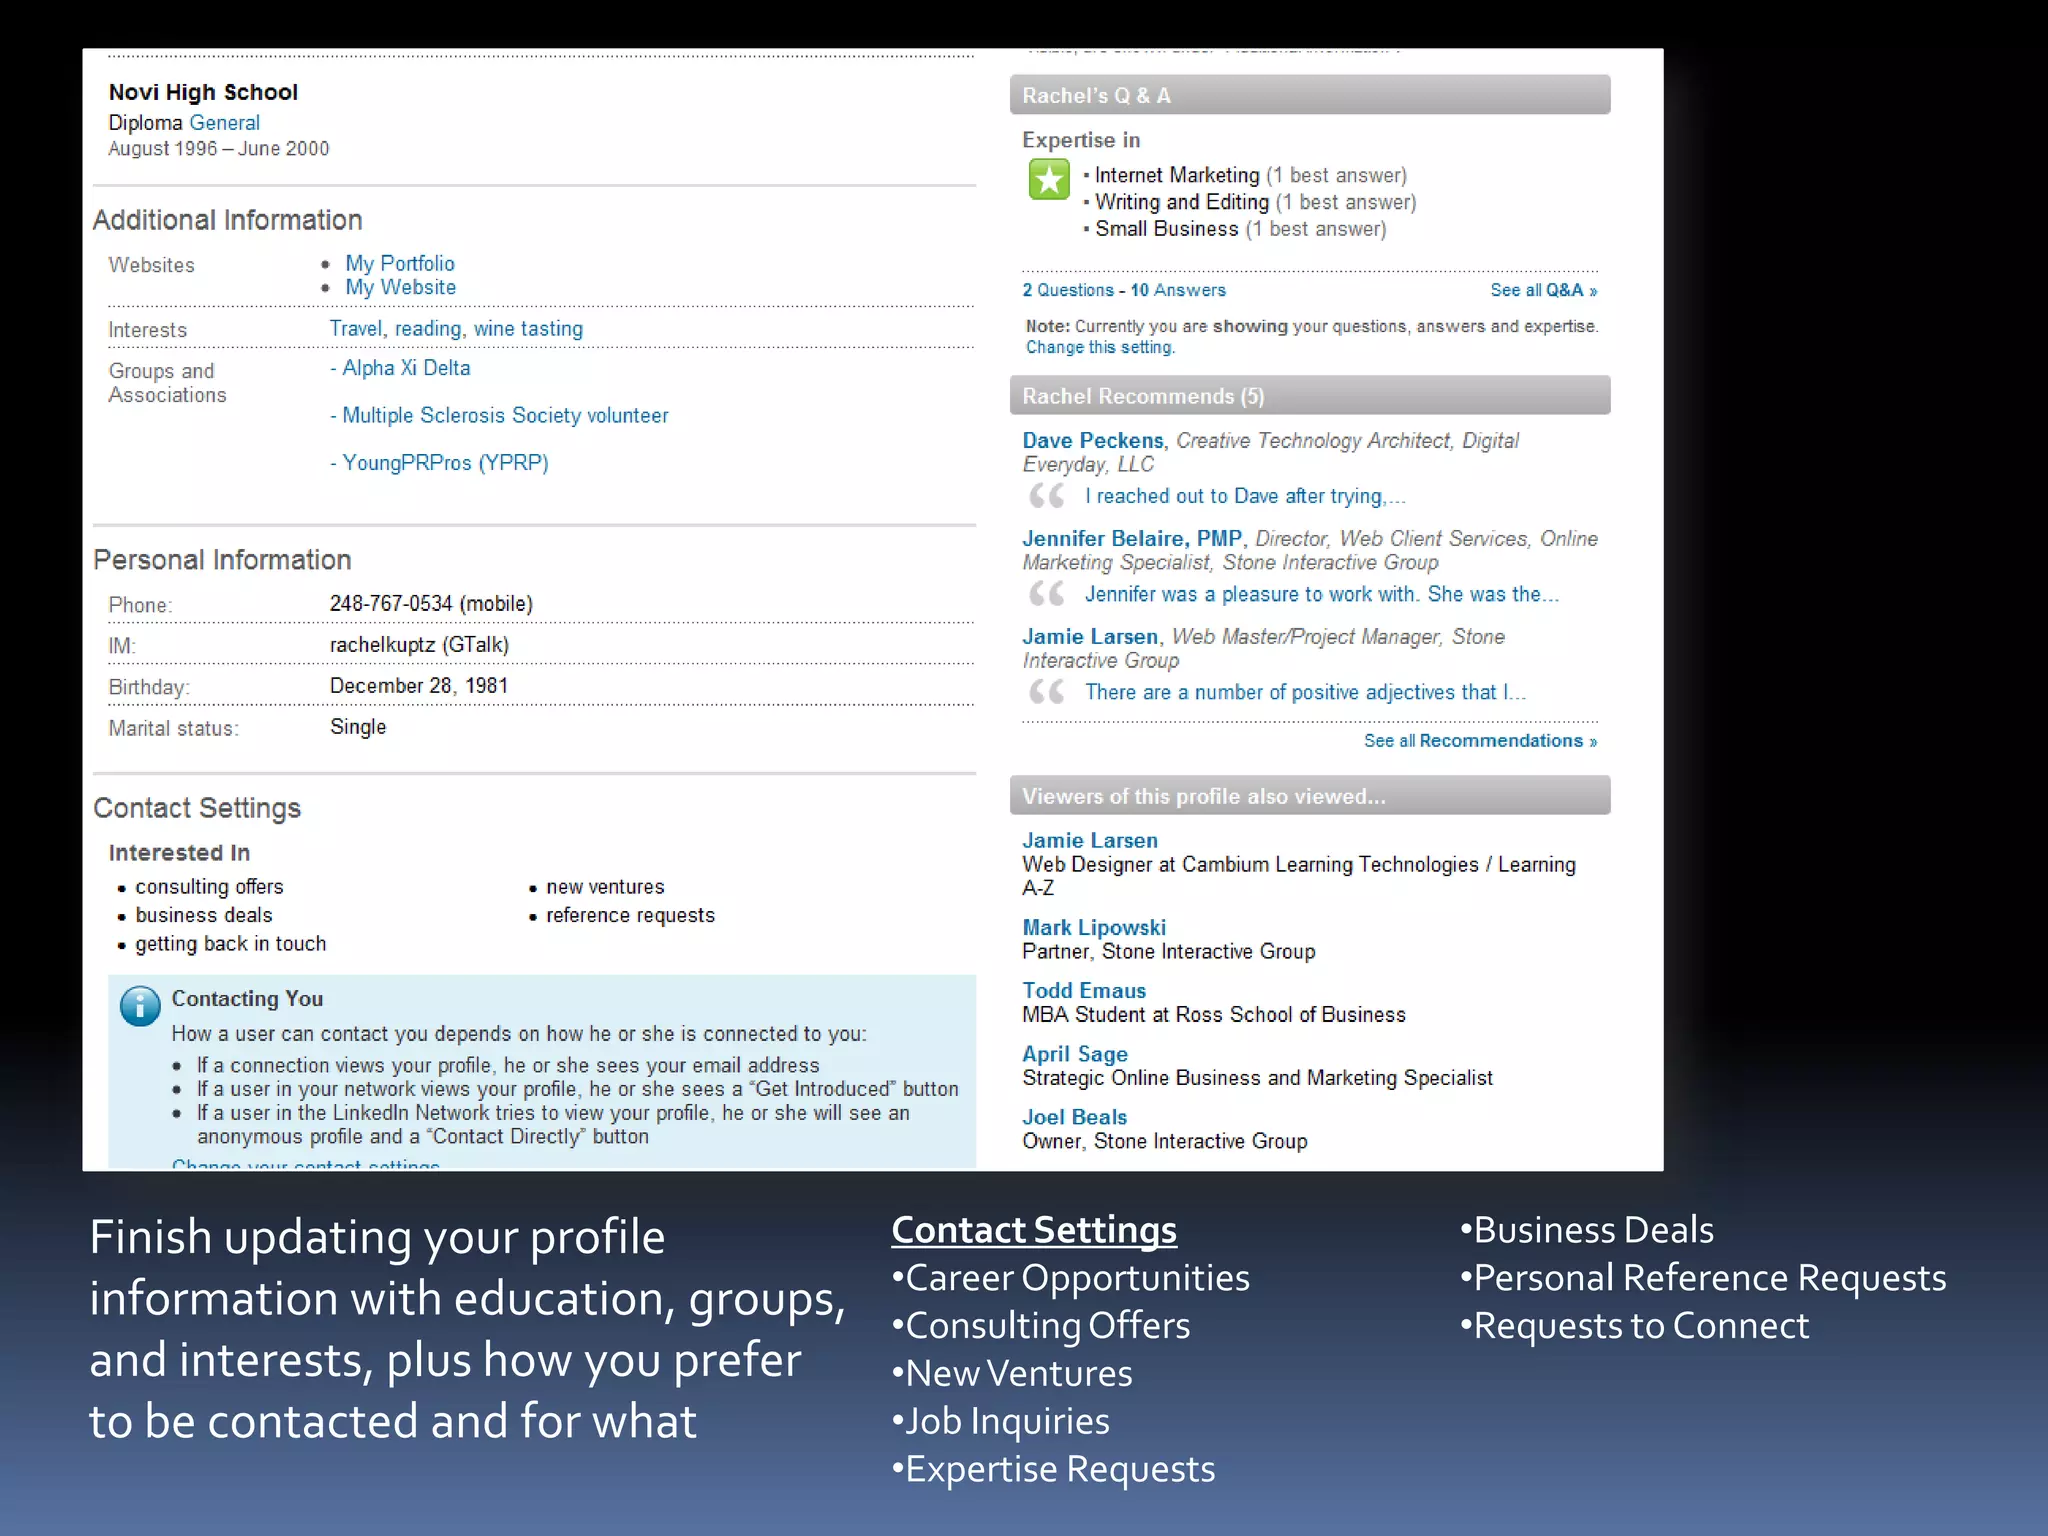
Task: Click the getting back in touch item
Action: click(x=230, y=944)
